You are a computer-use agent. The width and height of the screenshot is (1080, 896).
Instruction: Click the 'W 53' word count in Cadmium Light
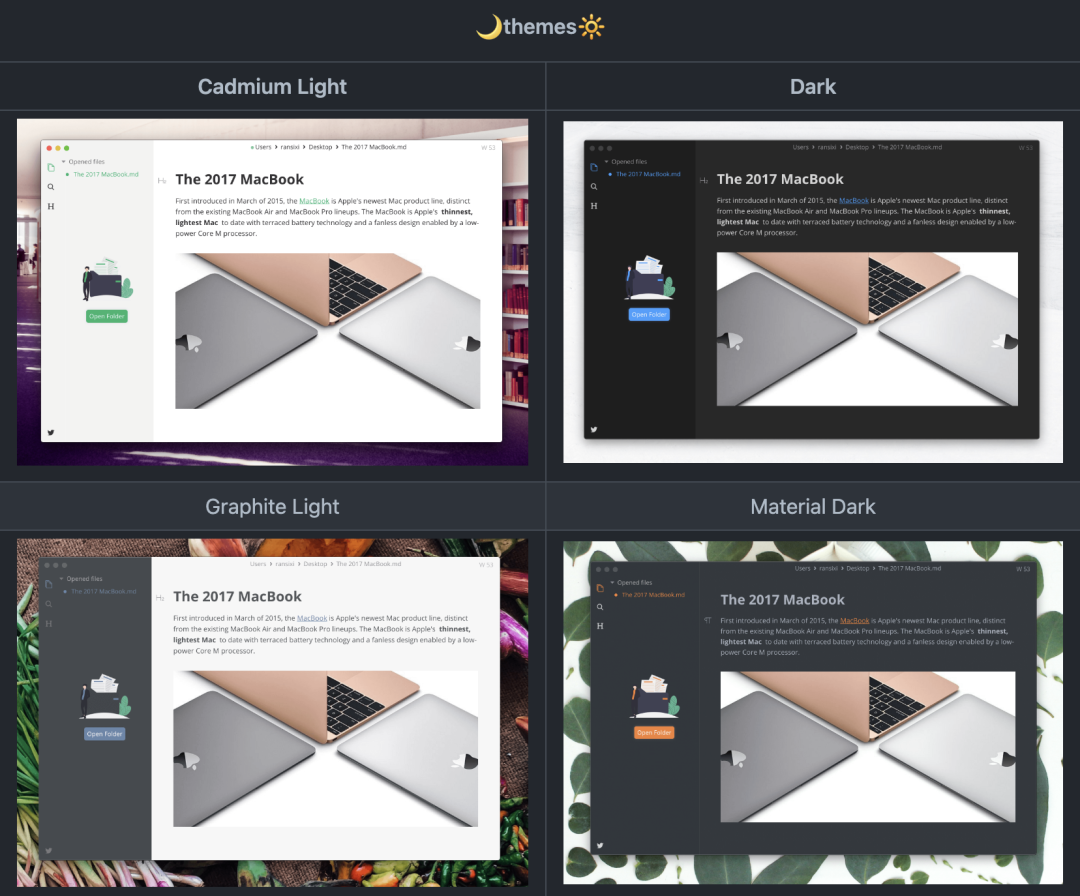coord(488,148)
